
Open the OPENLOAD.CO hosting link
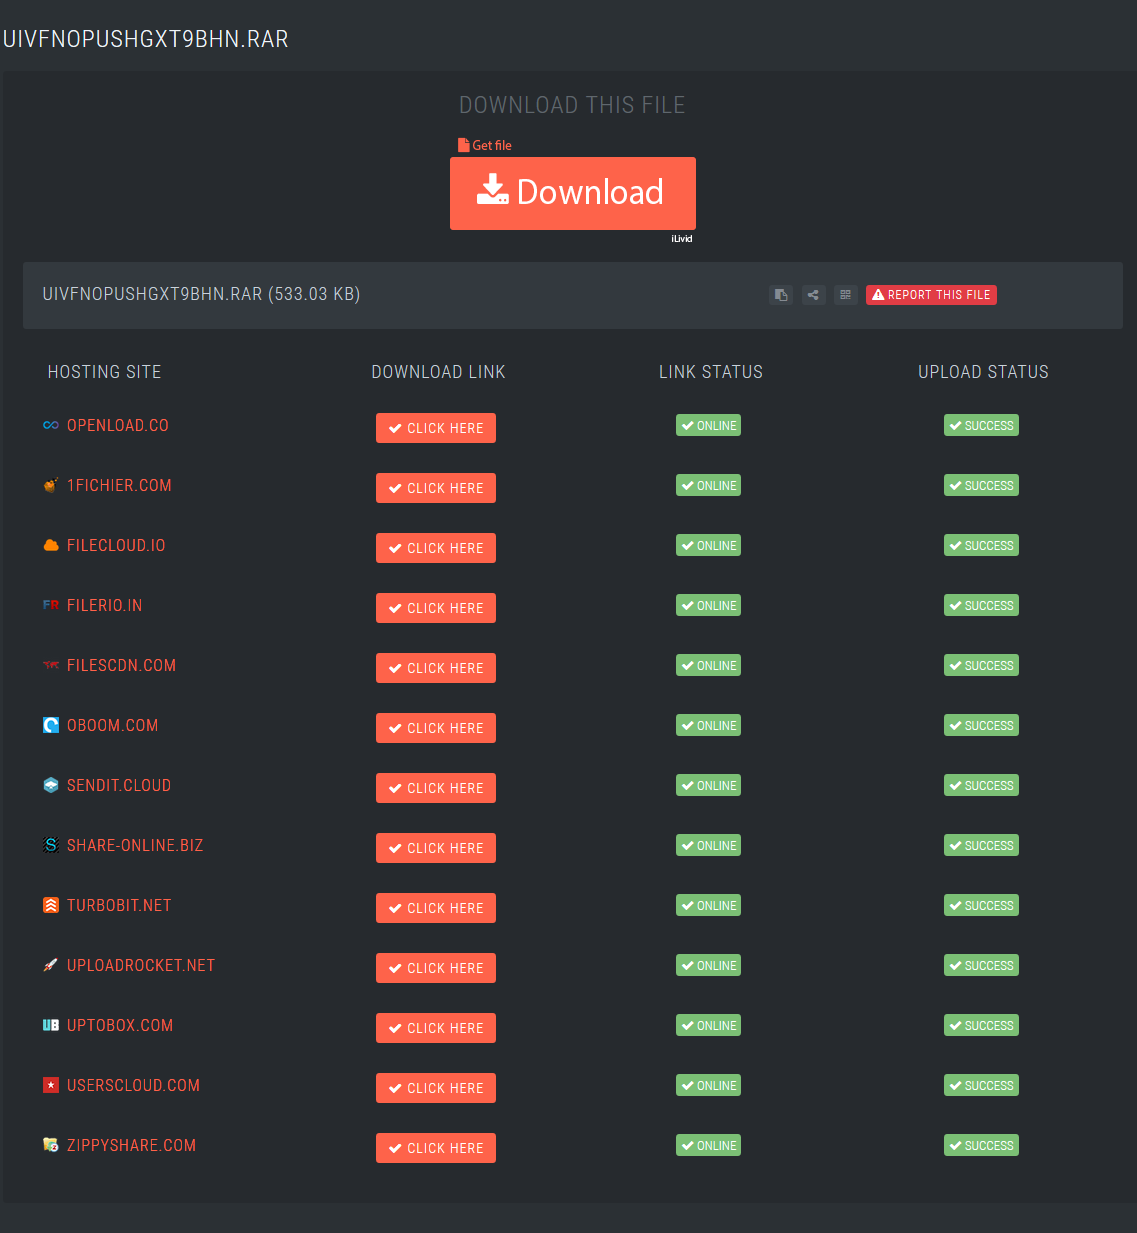[118, 425]
